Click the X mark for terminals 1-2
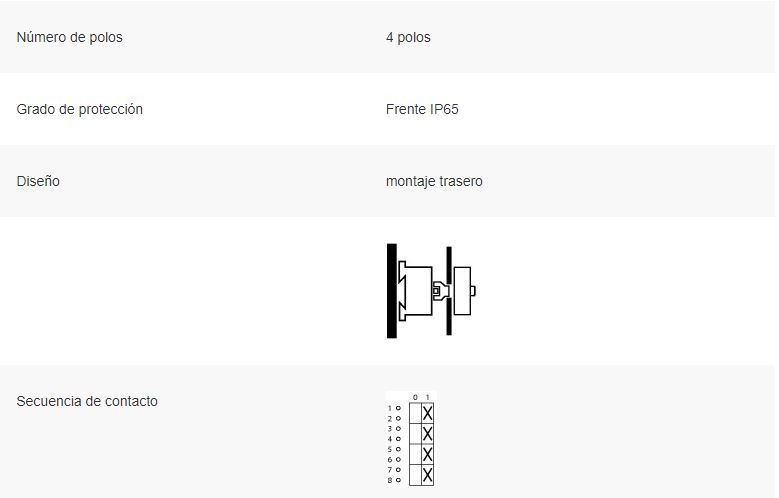The height and width of the screenshot is (498, 779). click(427, 413)
